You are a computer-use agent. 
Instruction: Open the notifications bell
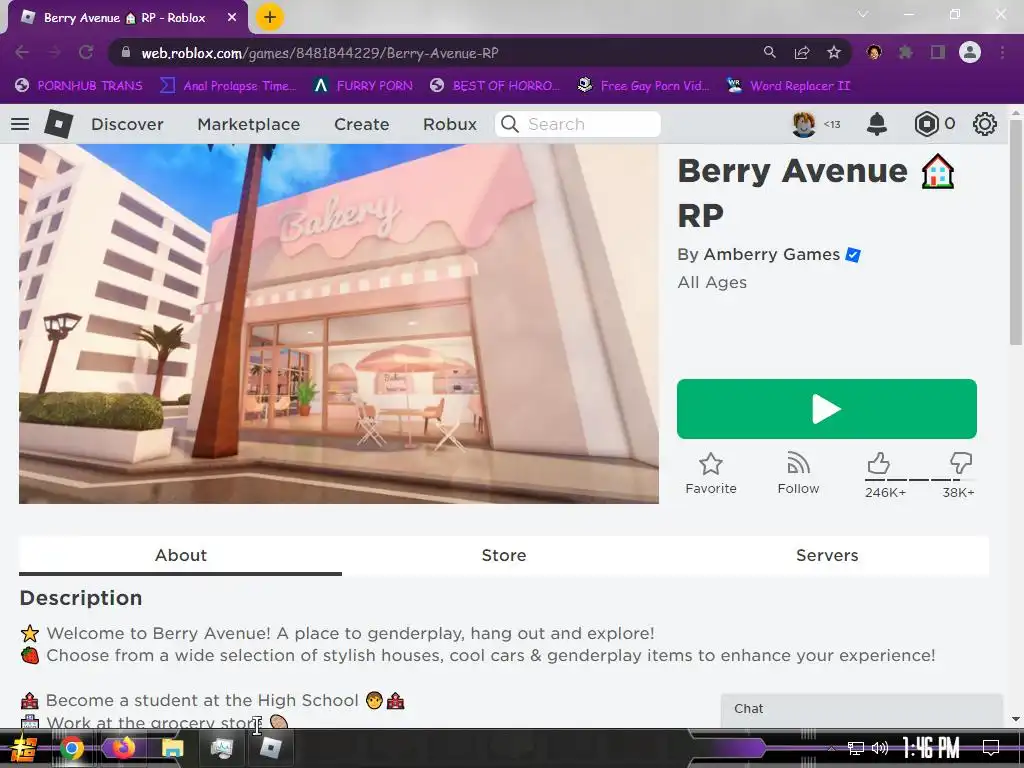tap(876, 124)
